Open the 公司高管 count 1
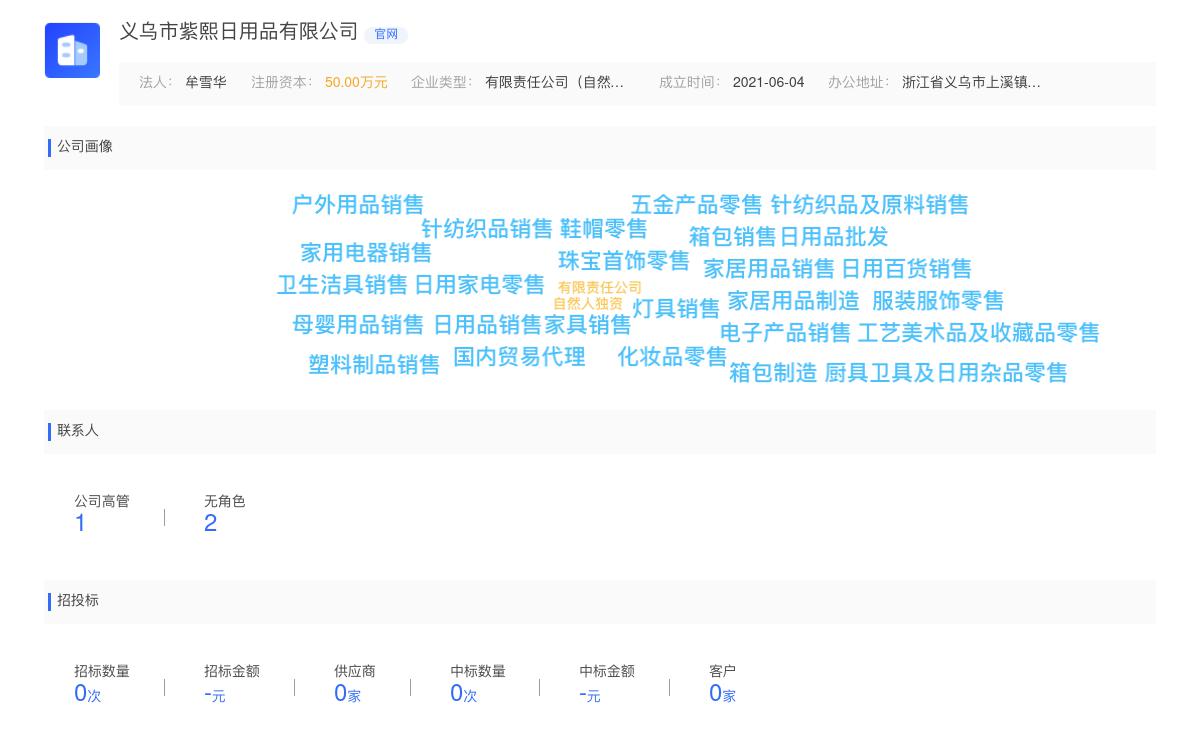 (80, 524)
